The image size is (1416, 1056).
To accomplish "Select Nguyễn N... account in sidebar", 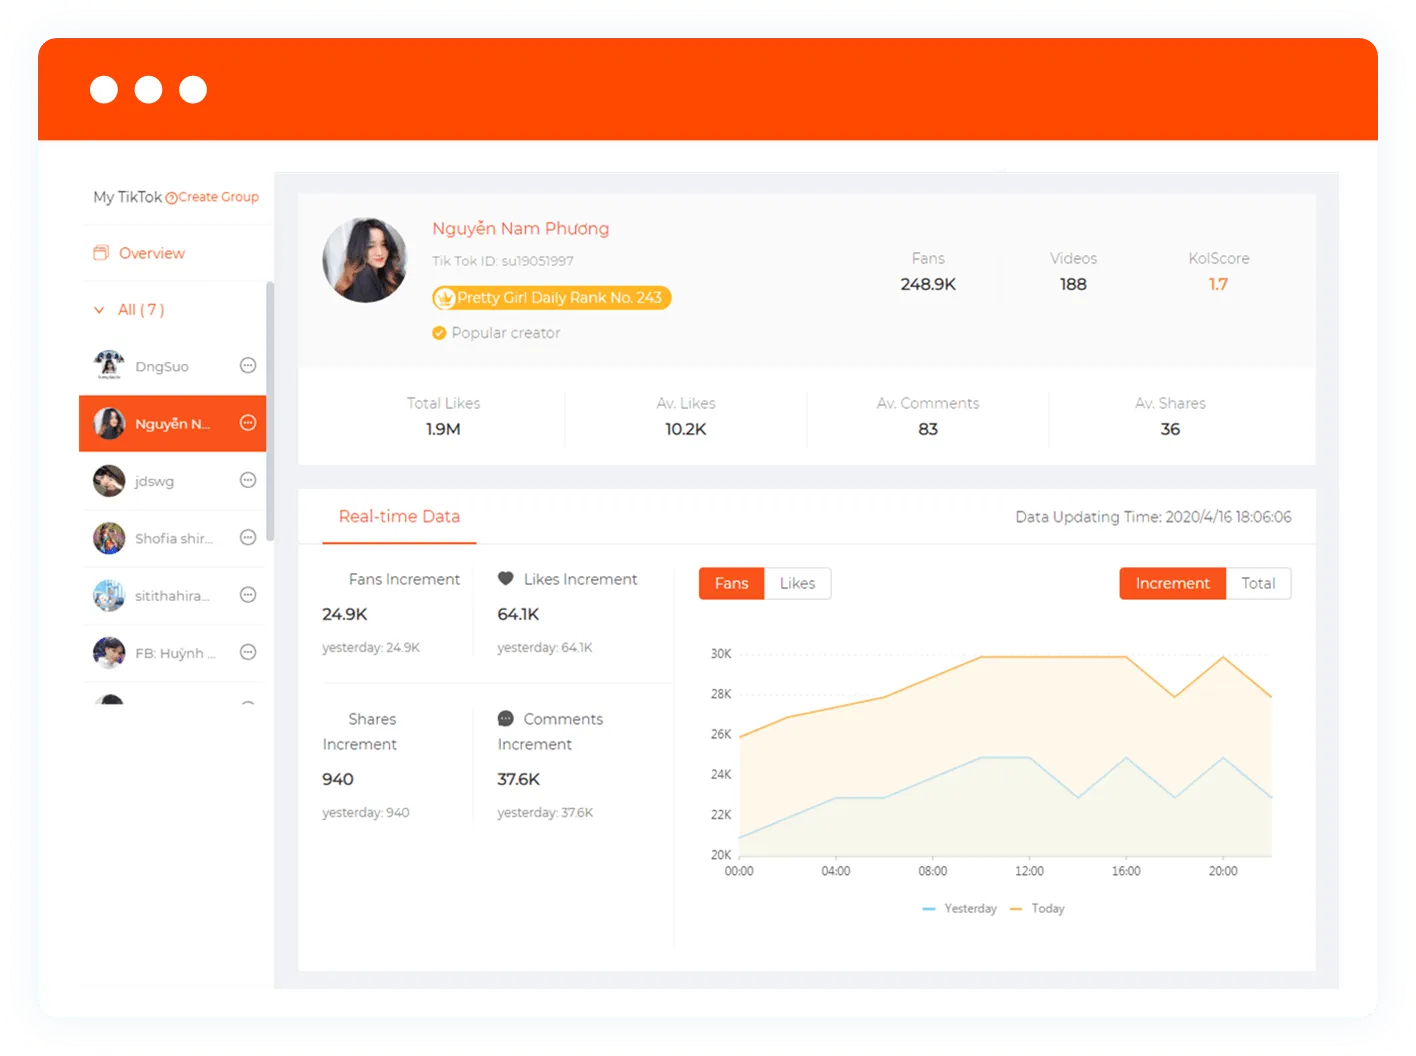I will click(172, 423).
